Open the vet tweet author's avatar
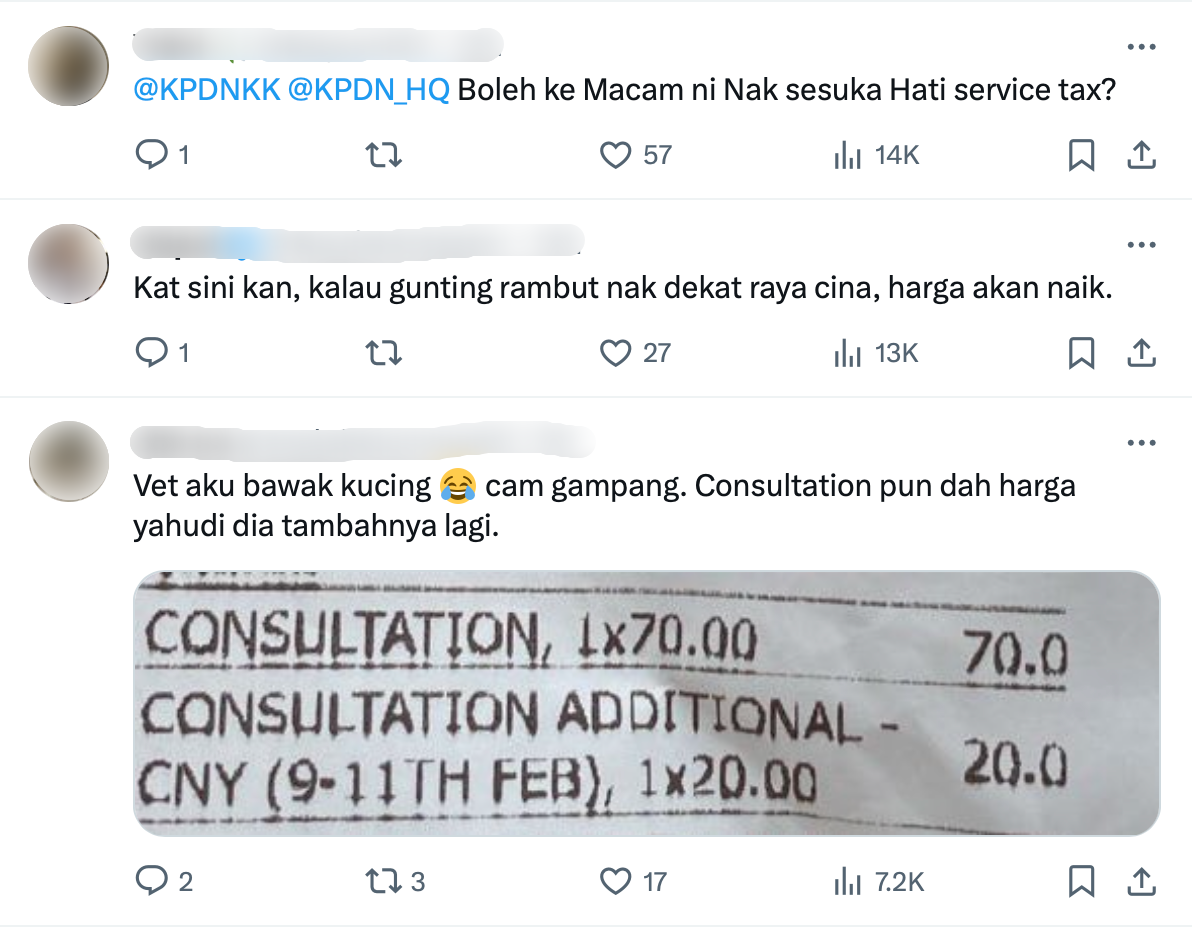This screenshot has width=1192, height=928. coord(68,461)
